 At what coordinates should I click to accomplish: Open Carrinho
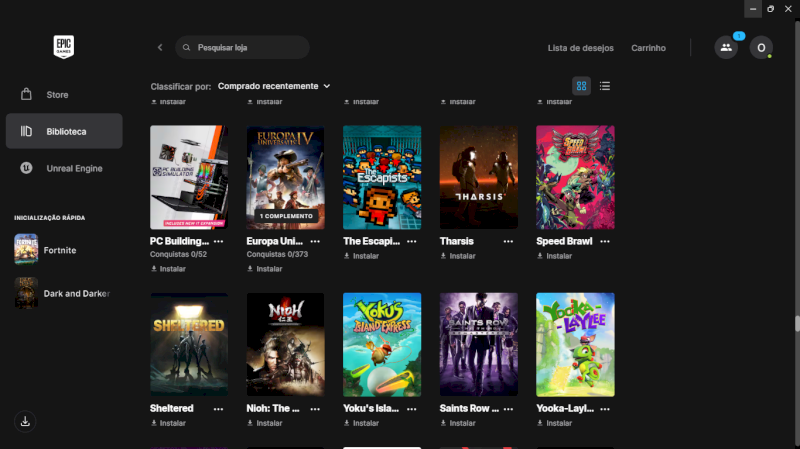pyautogui.click(x=648, y=48)
